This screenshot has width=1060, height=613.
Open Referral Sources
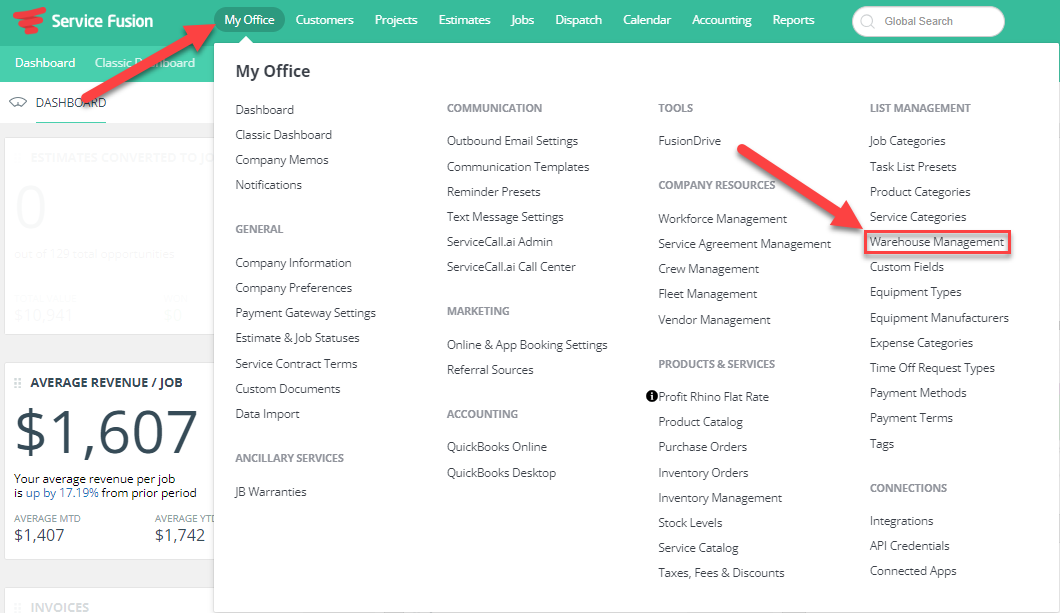(490, 370)
